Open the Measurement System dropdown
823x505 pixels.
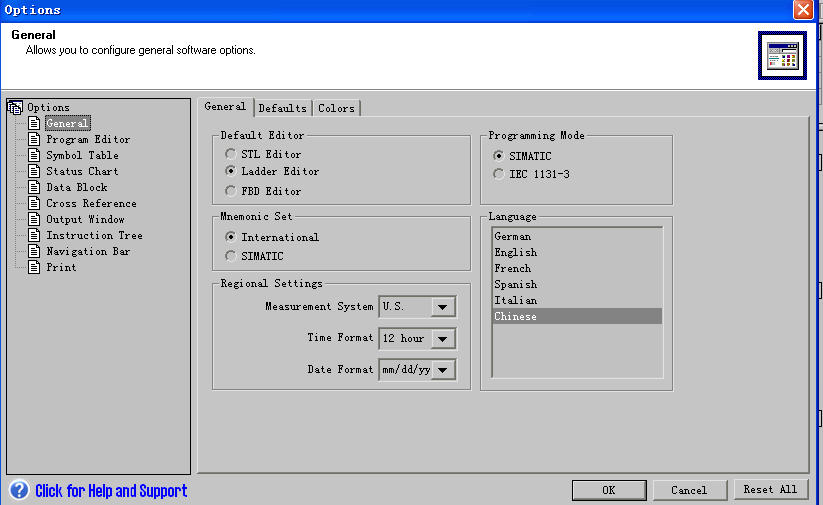pos(442,307)
